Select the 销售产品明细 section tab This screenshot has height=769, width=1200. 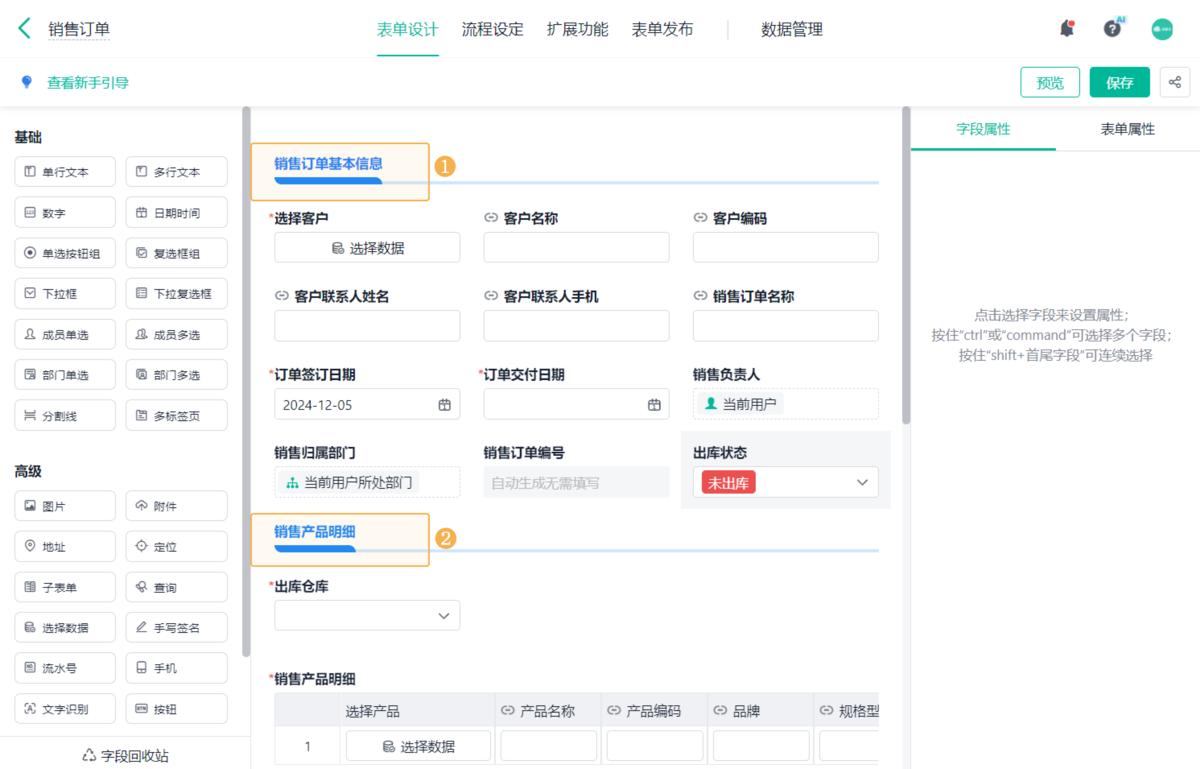315,532
